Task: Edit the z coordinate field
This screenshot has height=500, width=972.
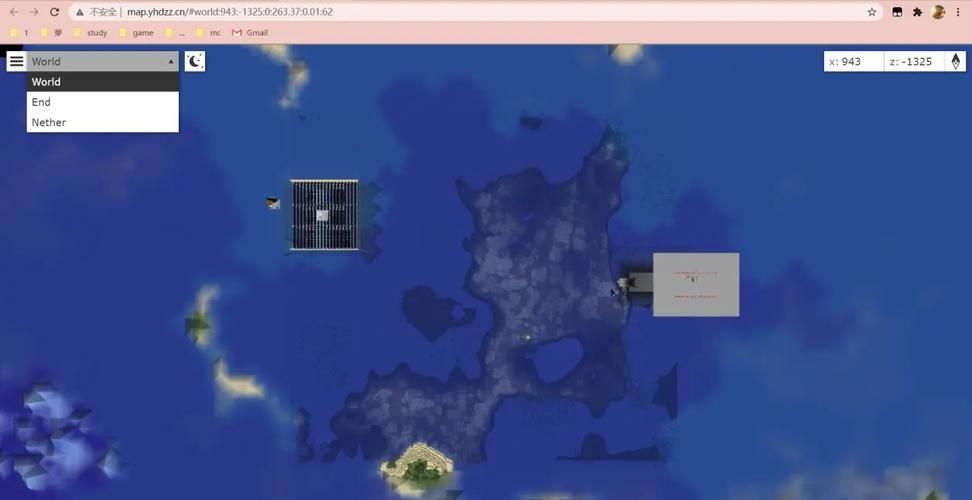Action: click(914, 61)
